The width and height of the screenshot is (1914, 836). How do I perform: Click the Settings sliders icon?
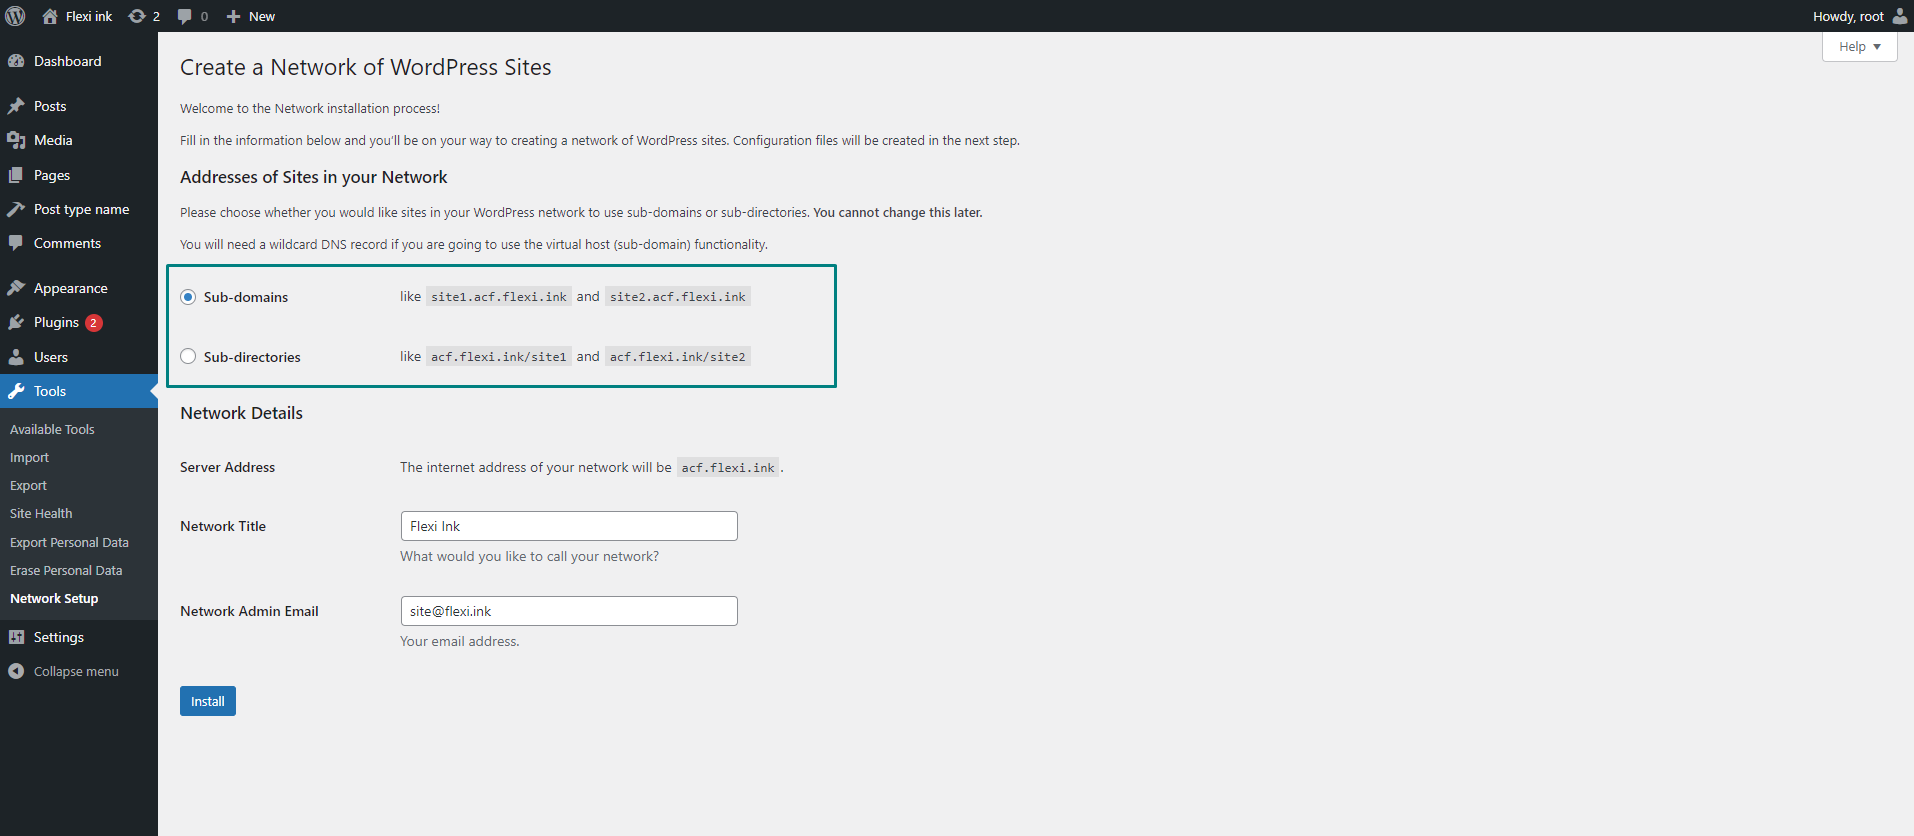pos(16,637)
